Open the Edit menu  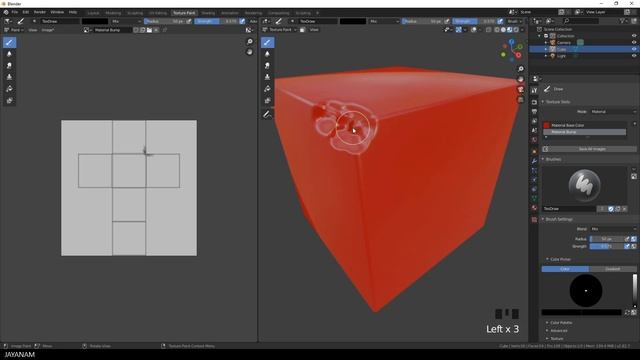26,12
